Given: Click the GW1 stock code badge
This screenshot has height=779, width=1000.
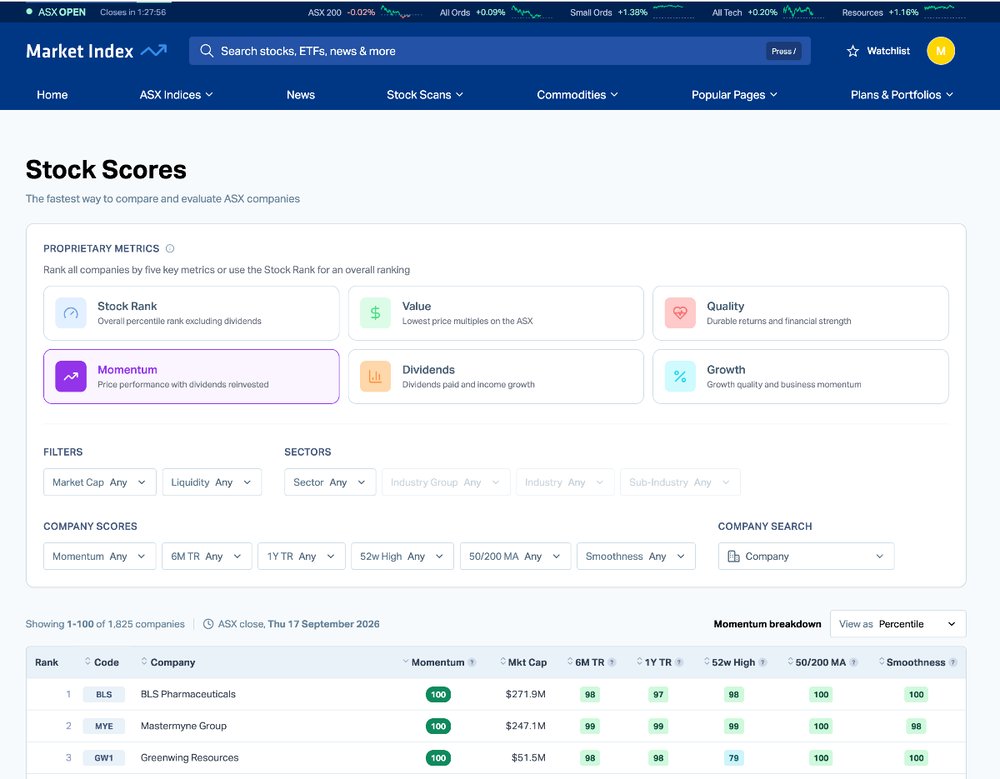Looking at the screenshot, I should coord(104,758).
